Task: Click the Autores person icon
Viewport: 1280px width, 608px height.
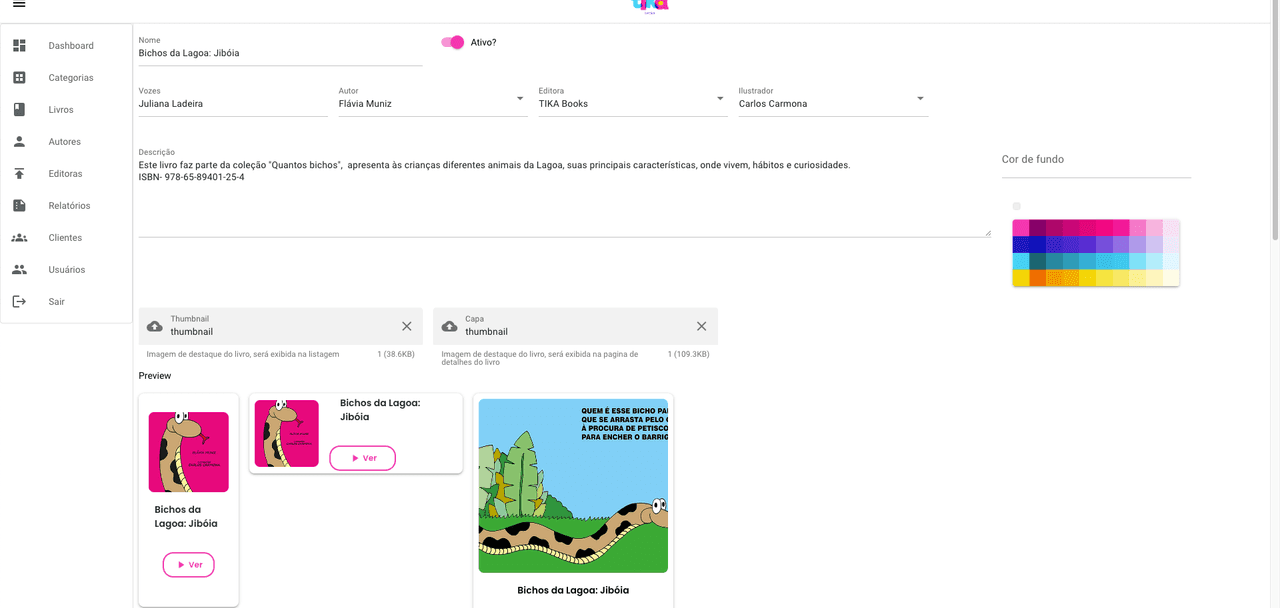Action: pyautogui.click(x=19, y=142)
